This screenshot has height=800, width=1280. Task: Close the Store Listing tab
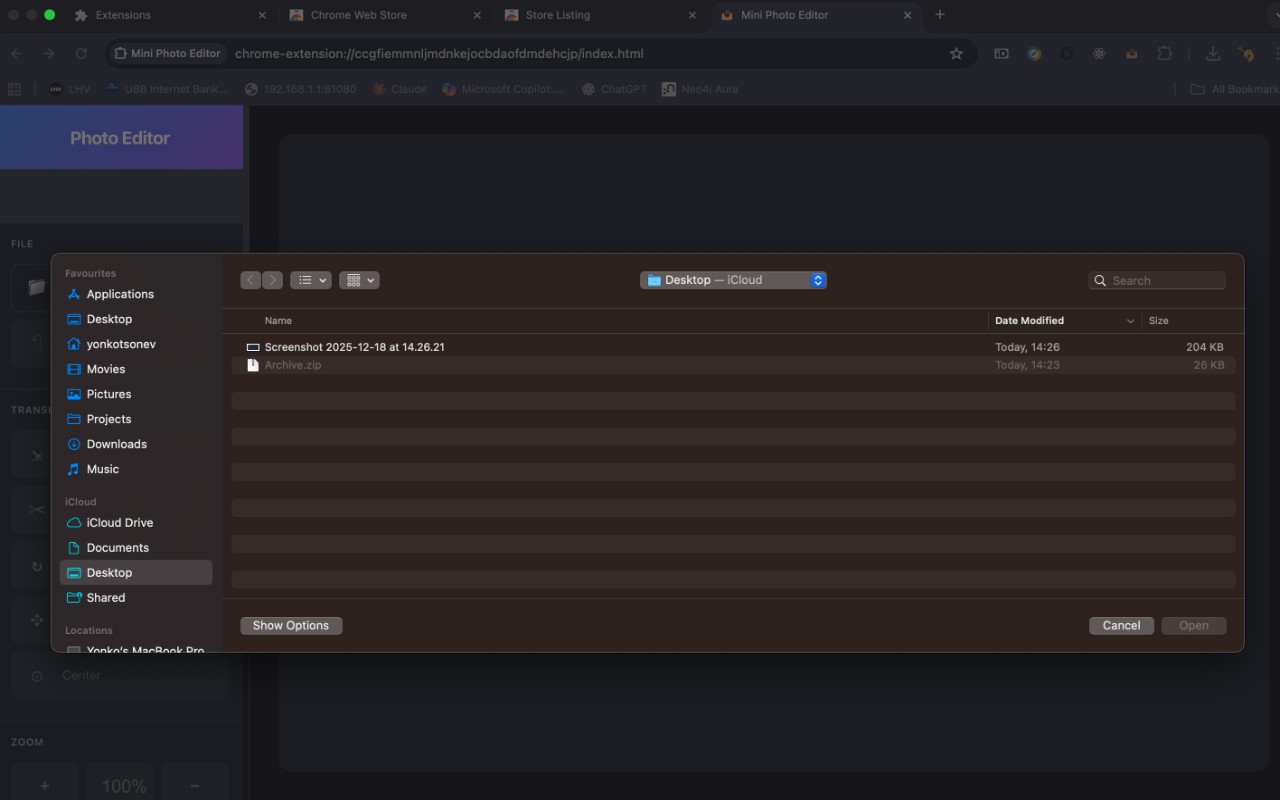point(693,15)
